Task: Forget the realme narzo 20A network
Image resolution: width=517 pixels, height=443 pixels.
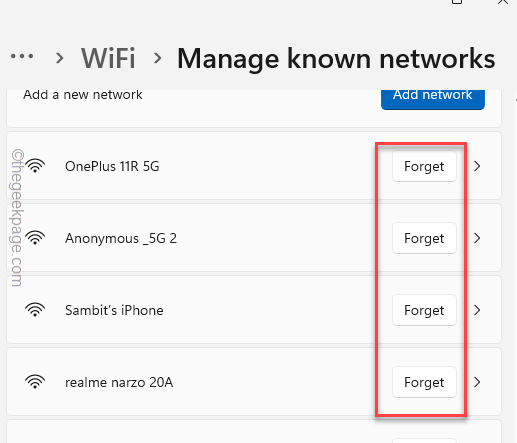Action: [424, 382]
